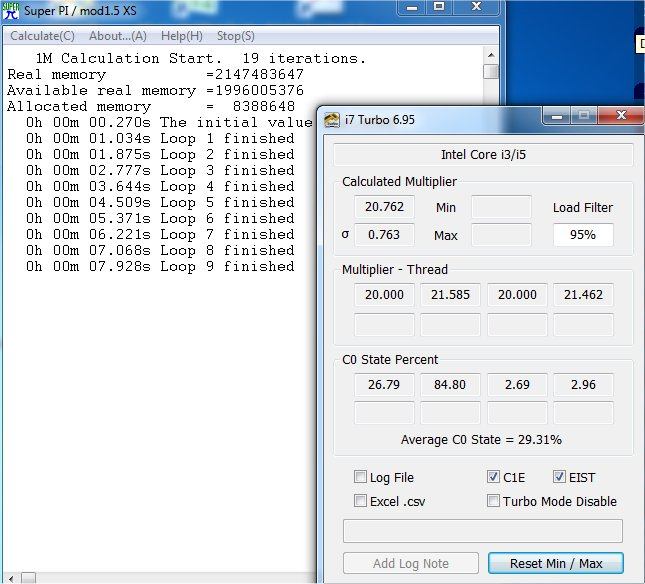Click the Super PI title bar icon

[11, 11]
